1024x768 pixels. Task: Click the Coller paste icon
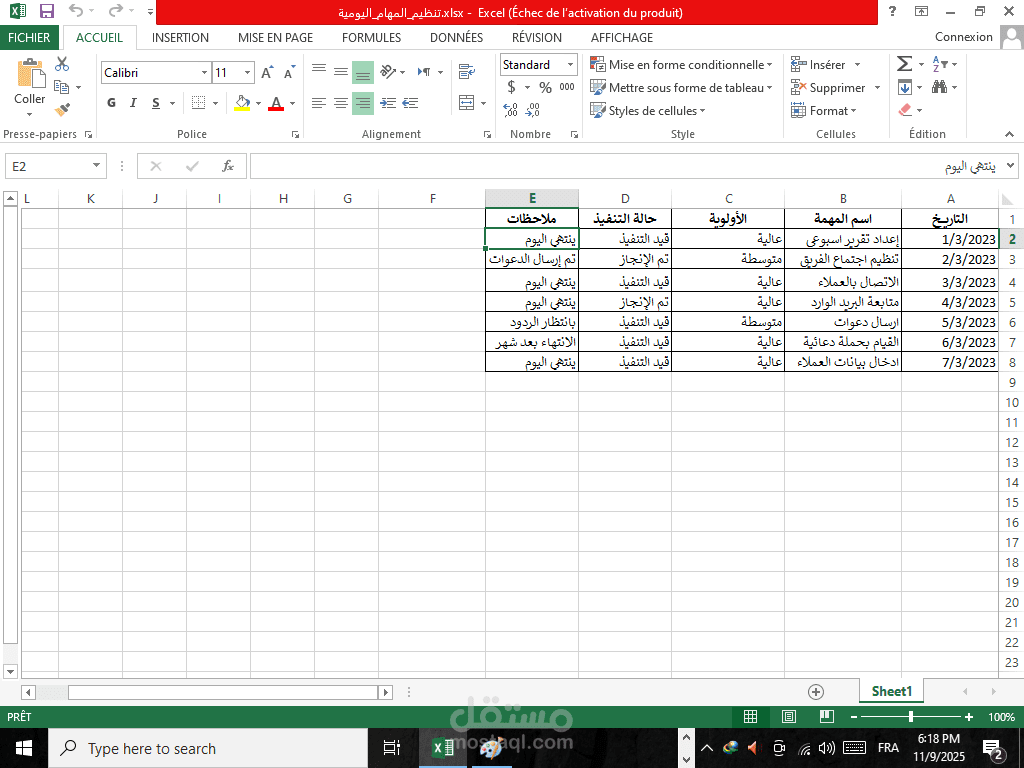[30, 73]
